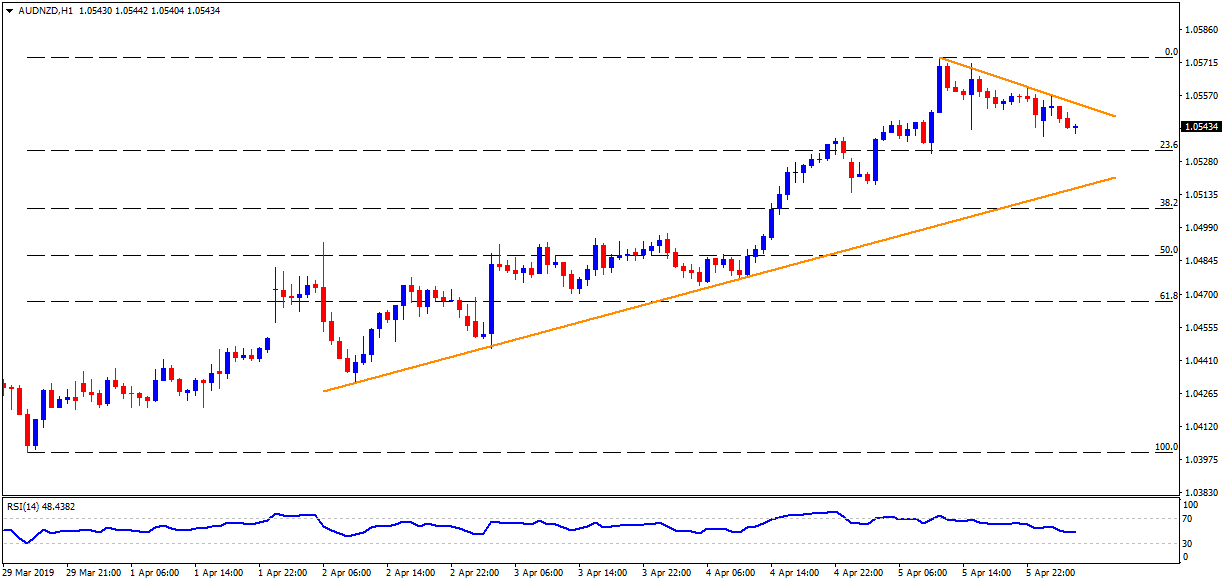Click the 1.05860 price scale value
The height and width of the screenshot is (584, 1225).
pos(1200,30)
